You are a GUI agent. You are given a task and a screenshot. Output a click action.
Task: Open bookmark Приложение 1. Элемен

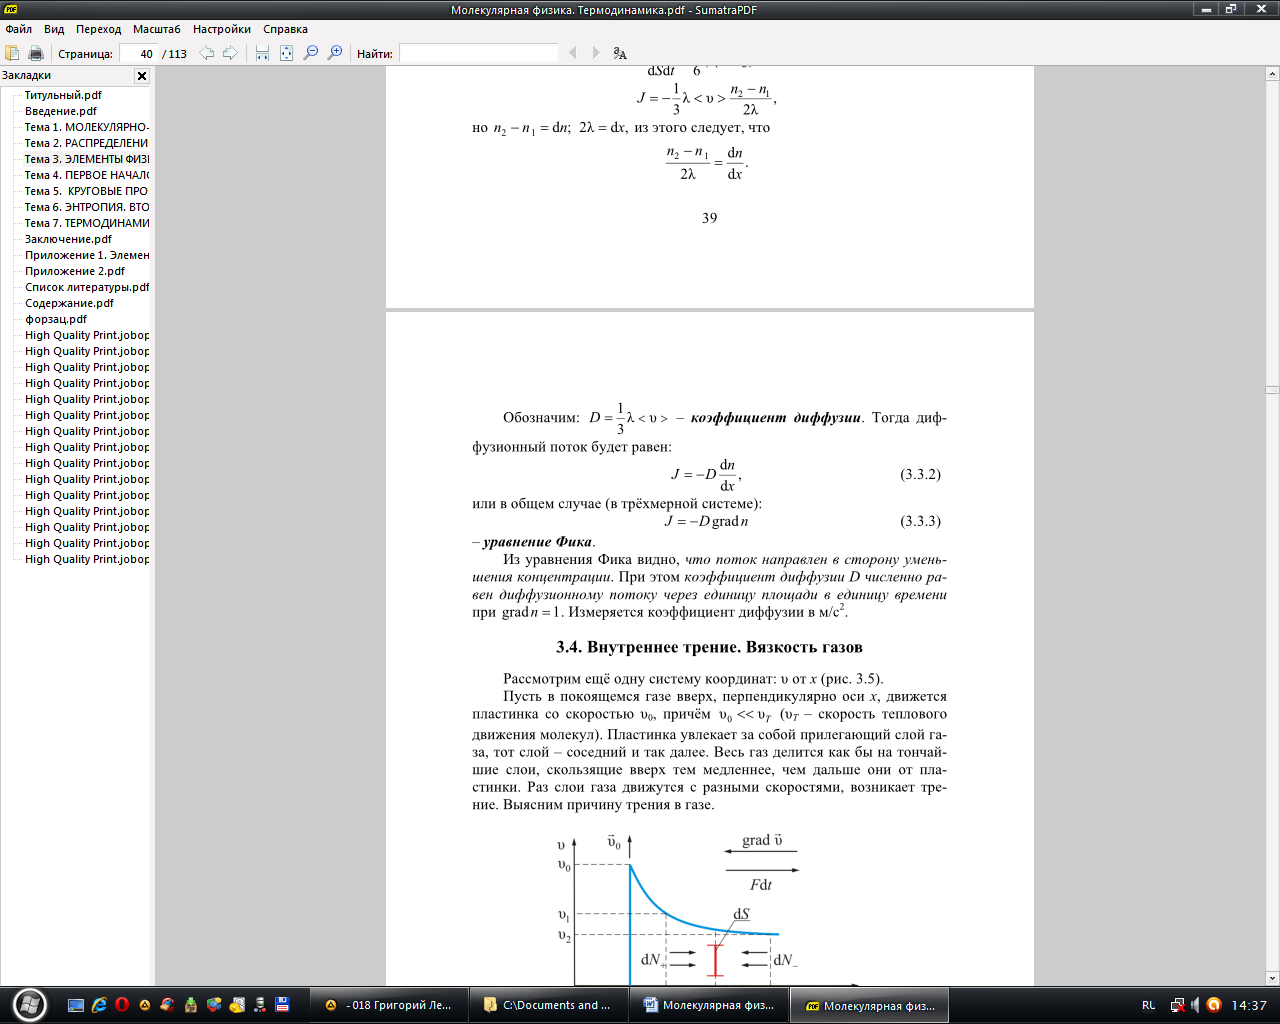point(87,255)
